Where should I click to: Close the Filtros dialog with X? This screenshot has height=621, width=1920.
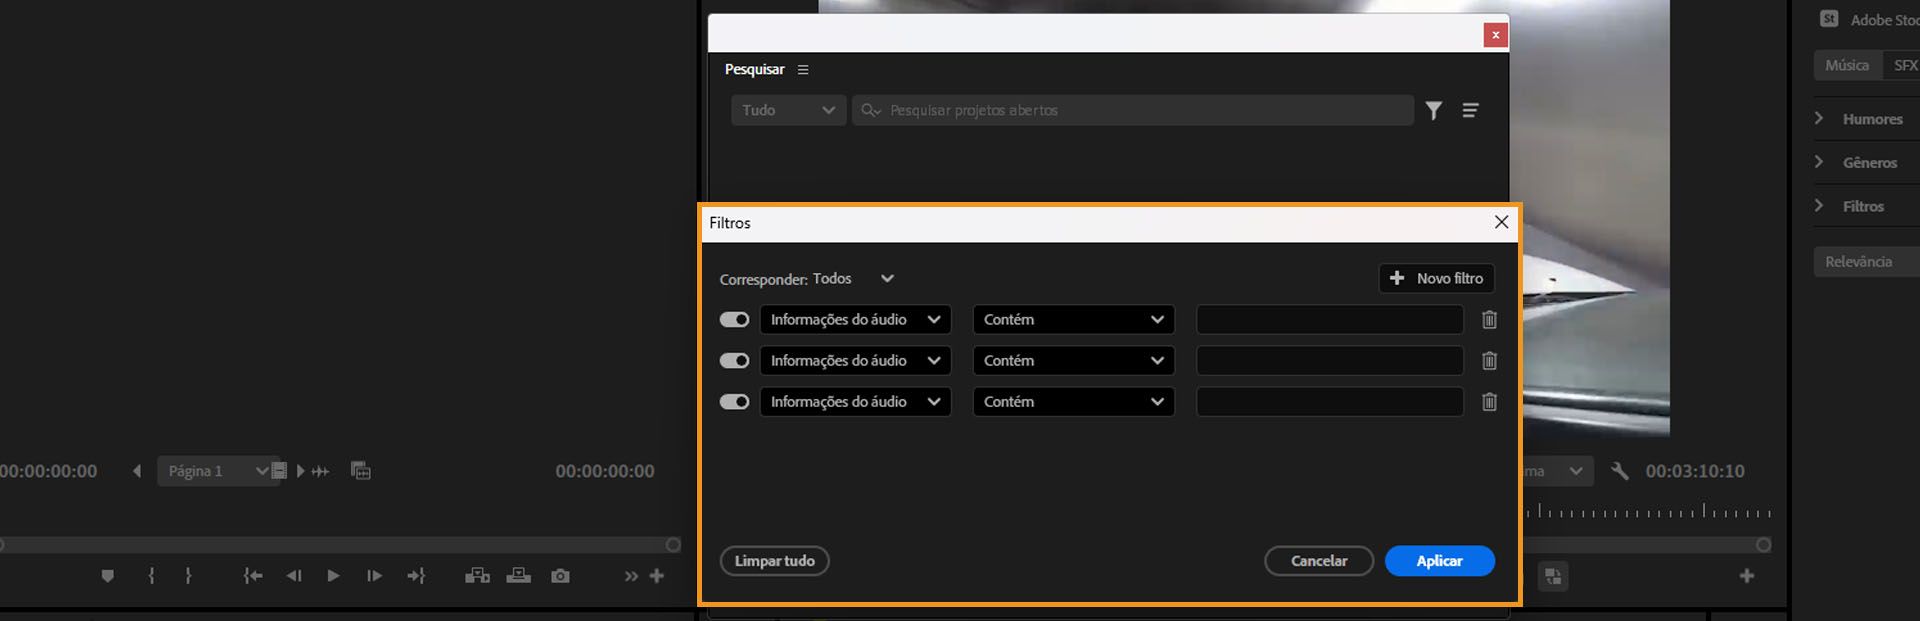point(1501,222)
